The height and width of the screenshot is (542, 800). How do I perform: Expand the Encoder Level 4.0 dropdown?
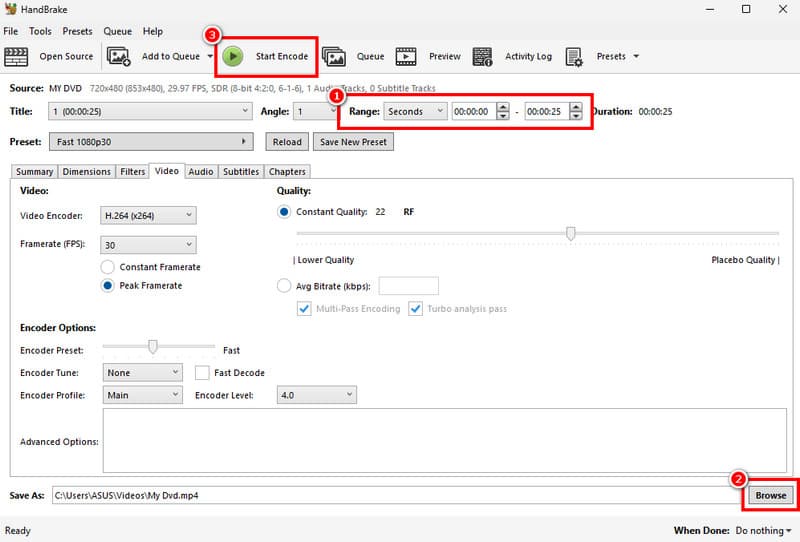(x=316, y=395)
